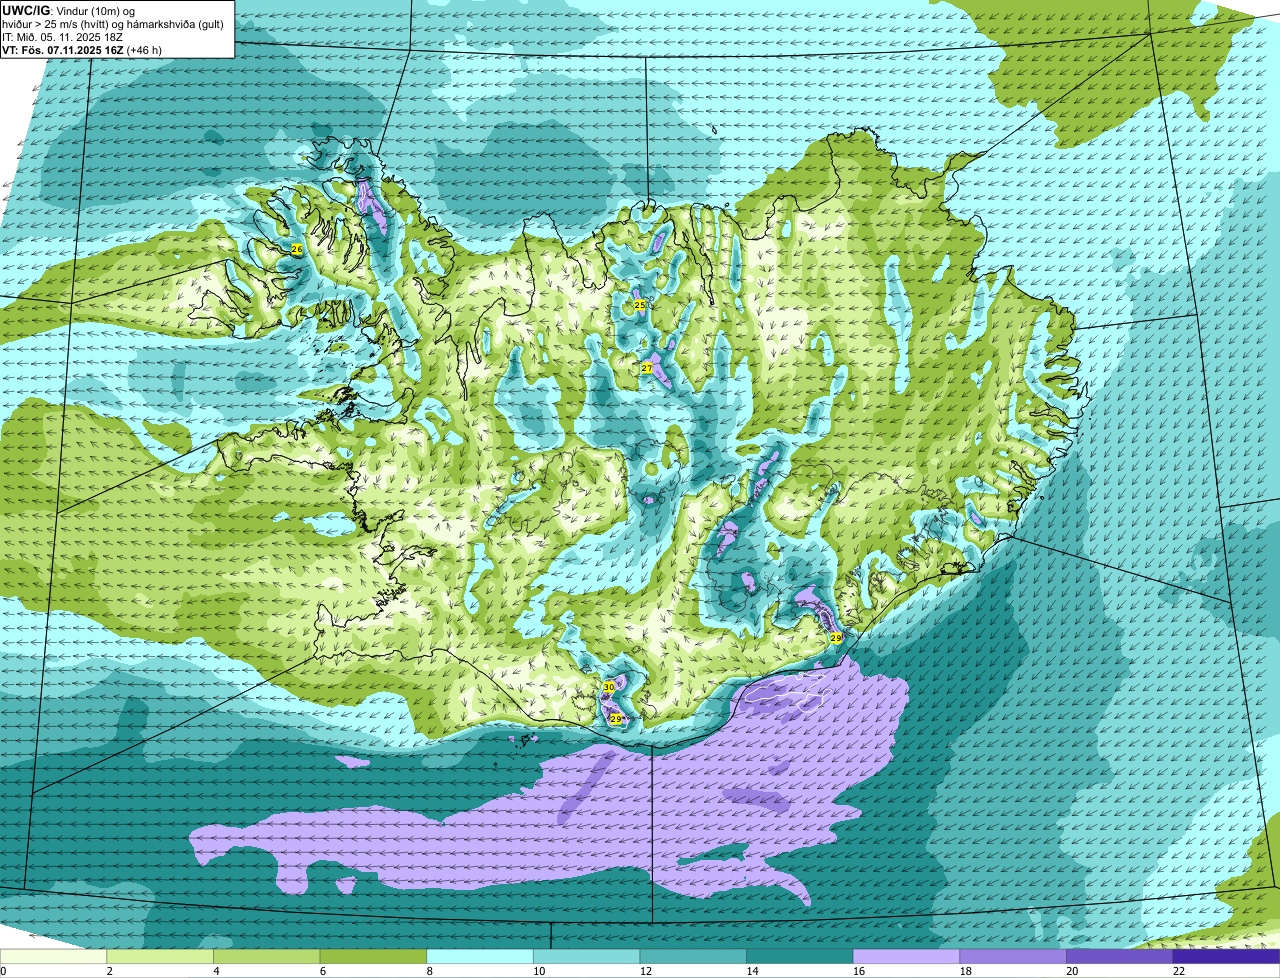Click the legend scale value 20

click(x=1072, y=971)
